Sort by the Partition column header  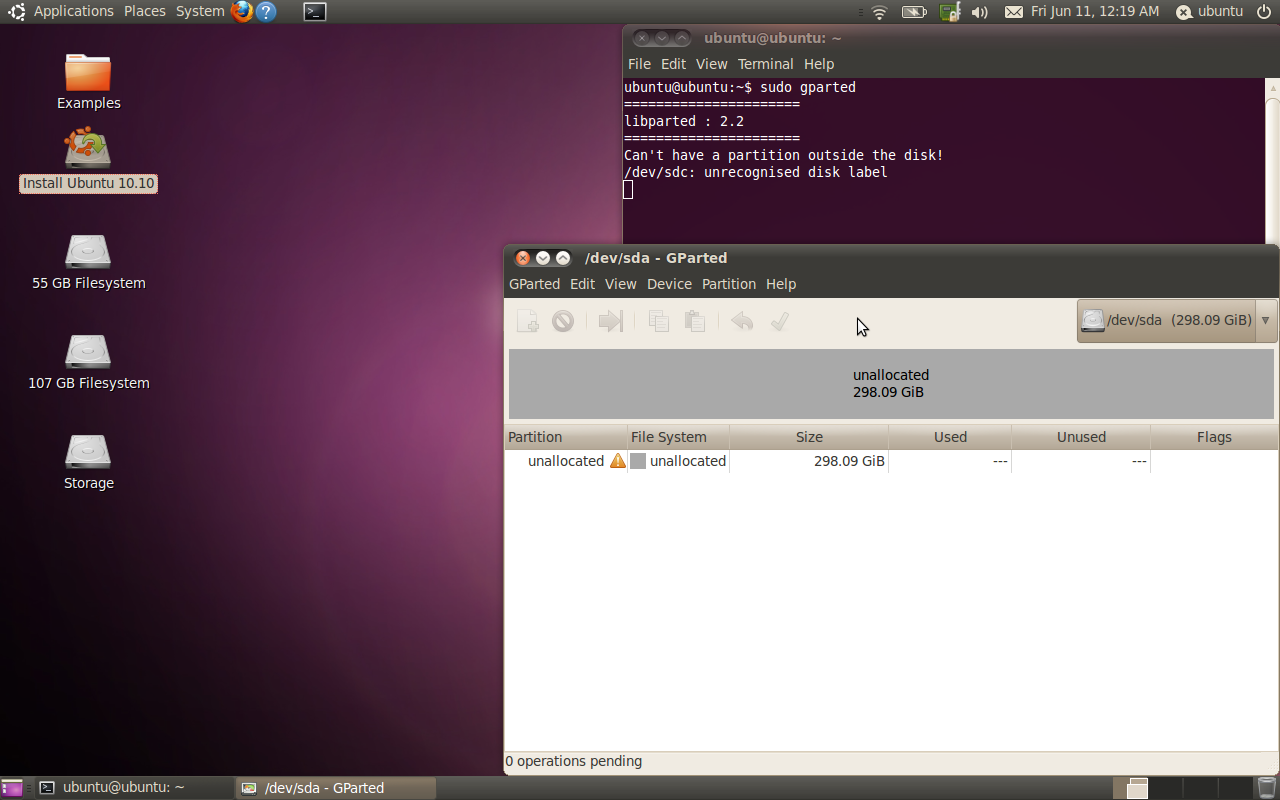pos(566,437)
